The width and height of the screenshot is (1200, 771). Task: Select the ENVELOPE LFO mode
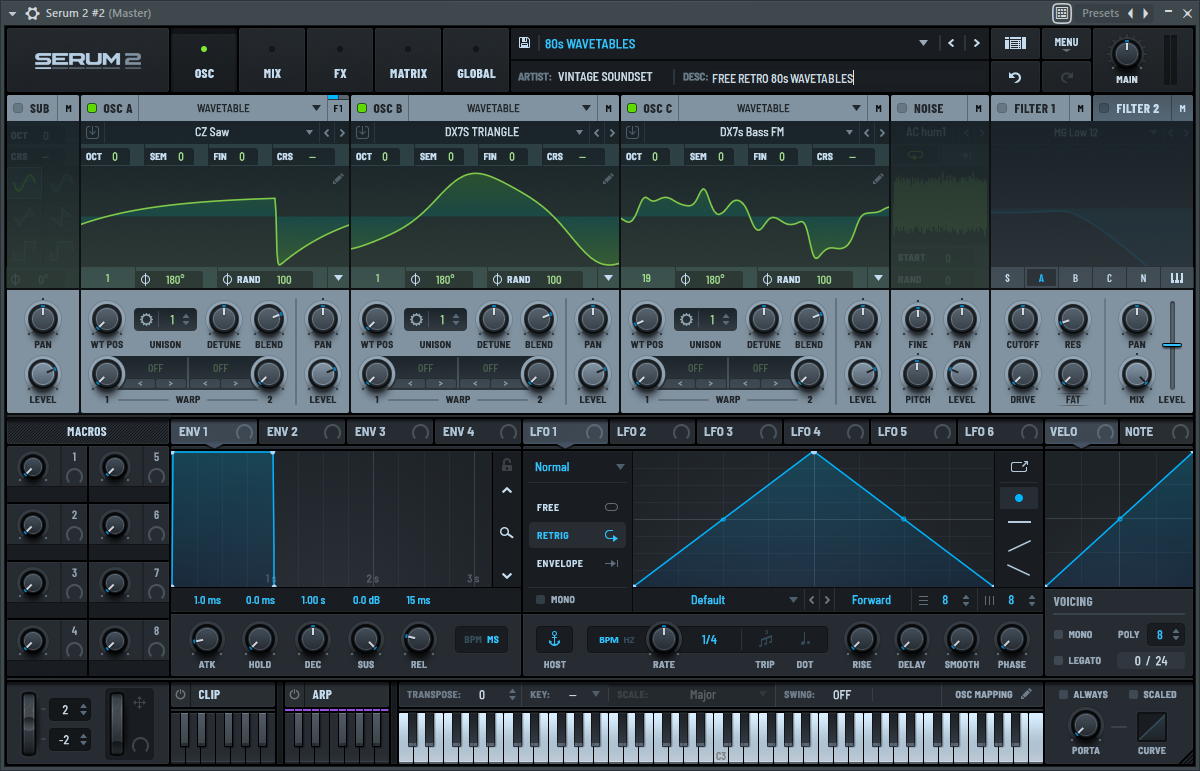tap(577, 563)
